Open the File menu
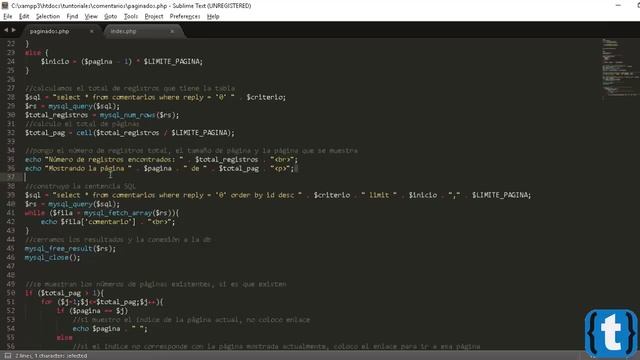This screenshot has height=360, width=640. [x=8, y=16]
